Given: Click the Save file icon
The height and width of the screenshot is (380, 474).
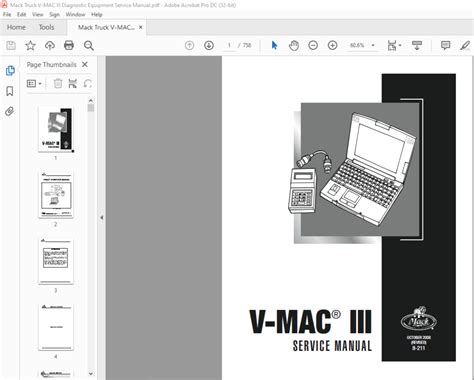Looking at the screenshot, I should 11,45.
